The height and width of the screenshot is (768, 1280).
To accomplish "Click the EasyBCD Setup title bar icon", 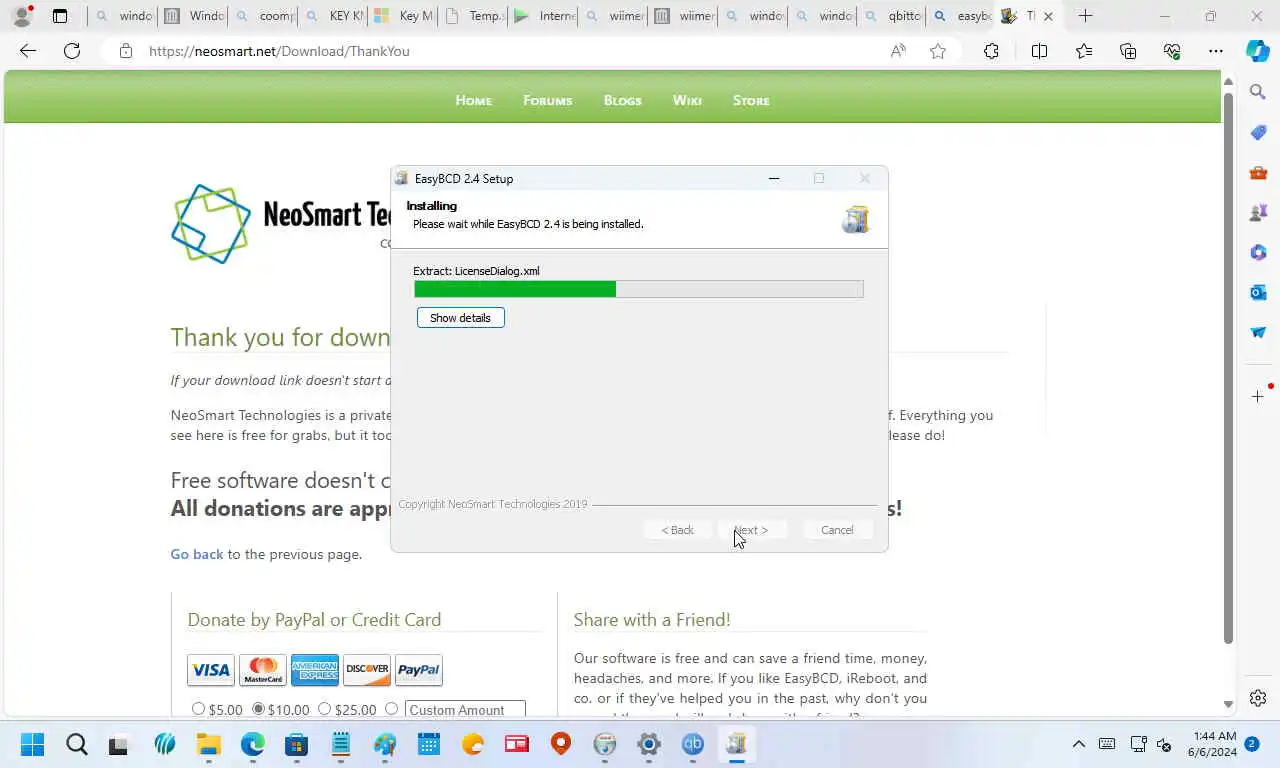I will 402,178.
